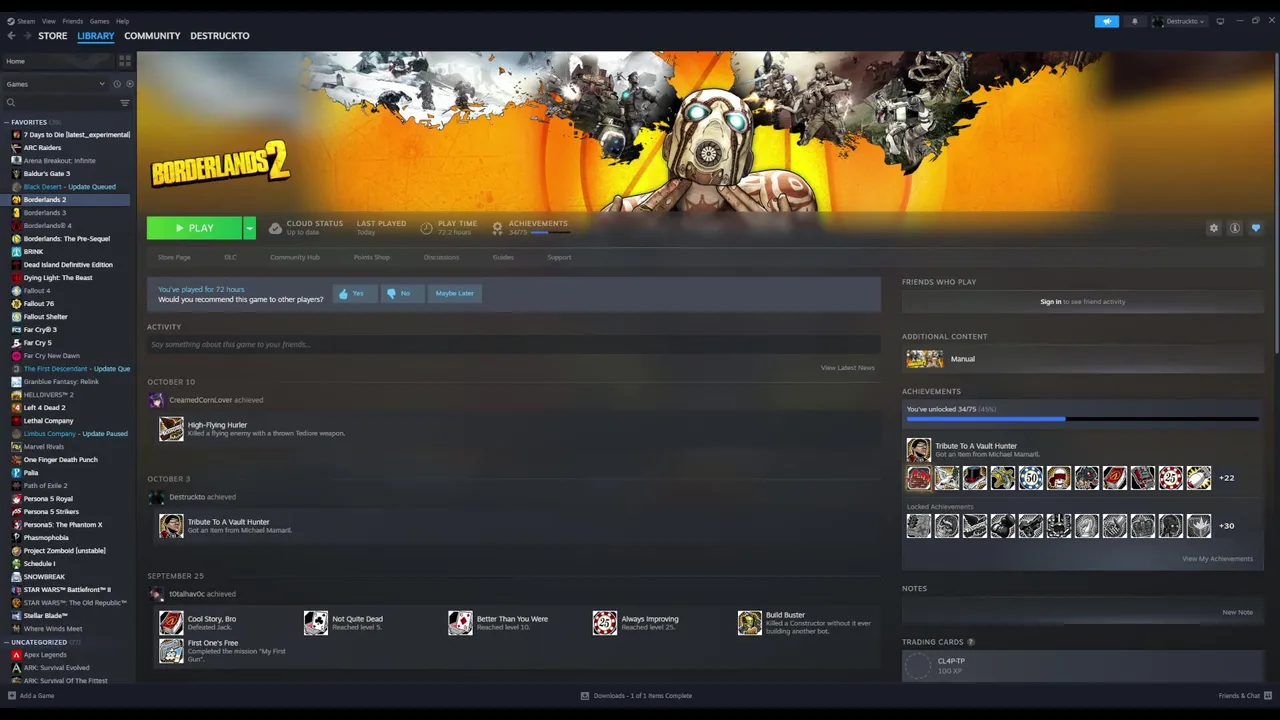Switch to the COMMUNITY tab
Viewport: 1280px width, 720px height.
(x=152, y=36)
